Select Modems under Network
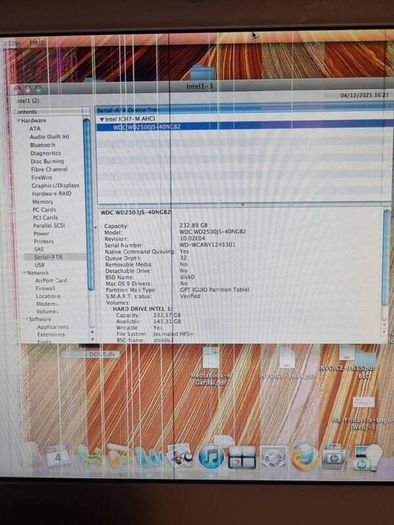This screenshot has height=525, width=394. [x=47, y=304]
